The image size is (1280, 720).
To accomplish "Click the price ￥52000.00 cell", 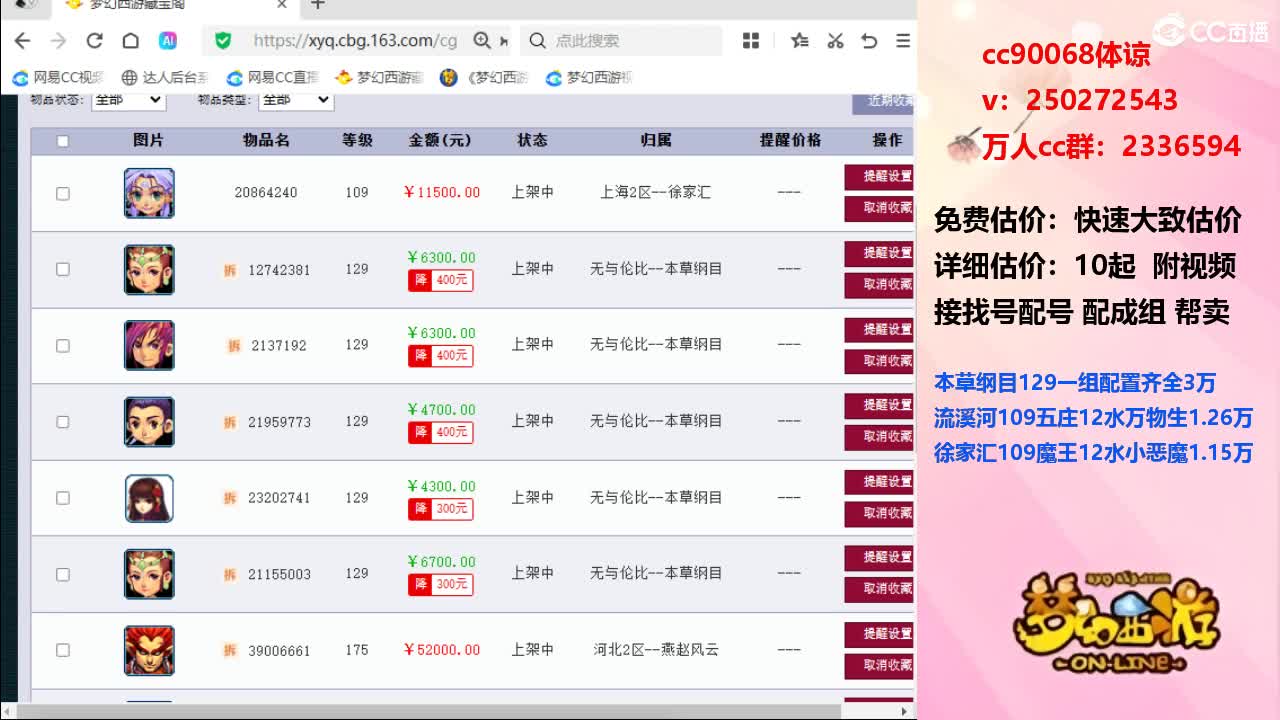I will (441, 650).
